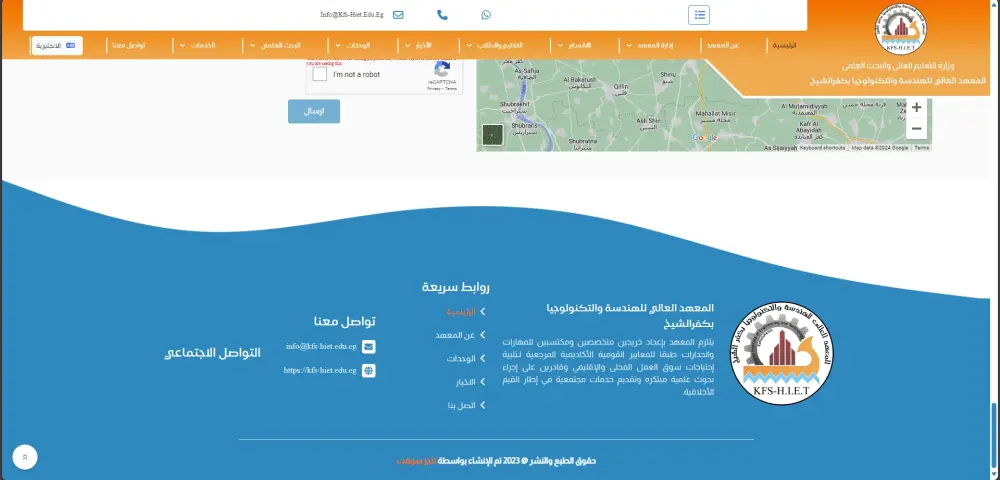
Task: Click the phone call icon in top bar
Action: click(x=442, y=15)
